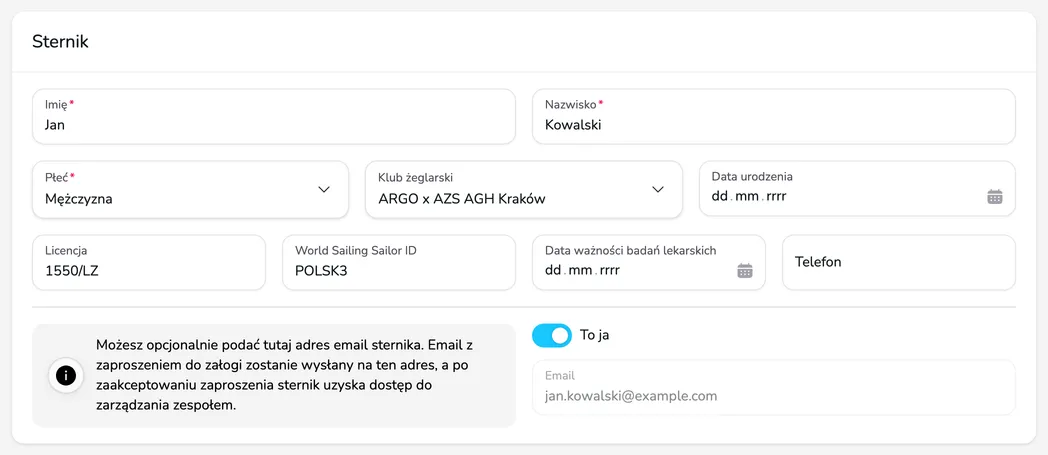The width and height of the screenshot is (1048, 455).
Task: Click the Data ważności badań lekarskich input
Action: tap(648, 263)
